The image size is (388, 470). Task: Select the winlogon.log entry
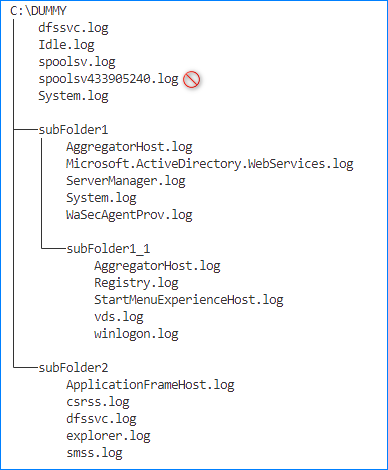136,334
